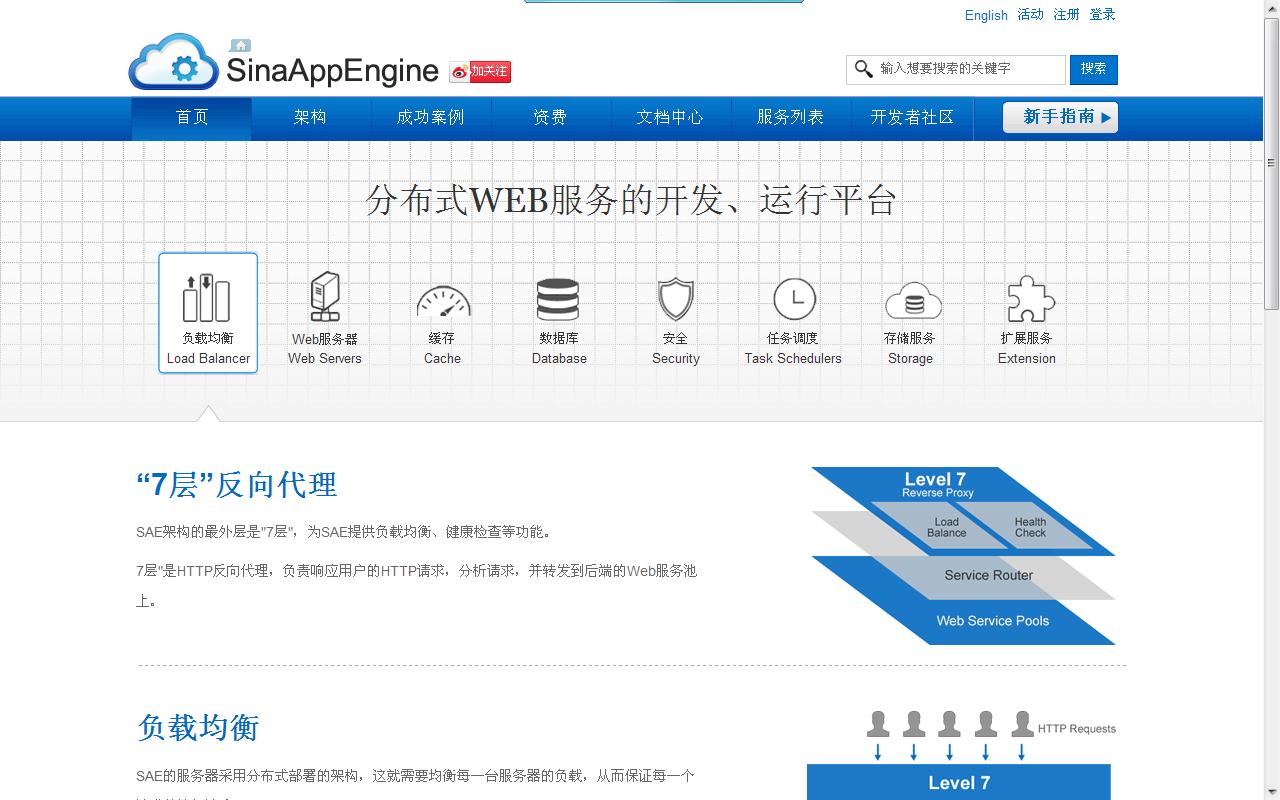Select the Database icon
This screenshot has width=1280, height=800.
(558, 299)
